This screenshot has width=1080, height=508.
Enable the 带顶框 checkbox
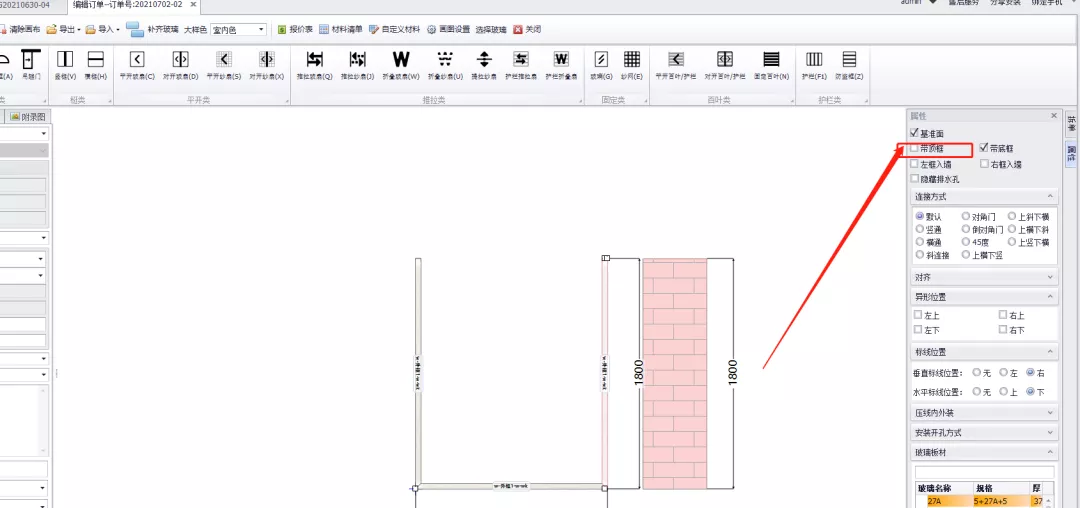tap(915, 148)
